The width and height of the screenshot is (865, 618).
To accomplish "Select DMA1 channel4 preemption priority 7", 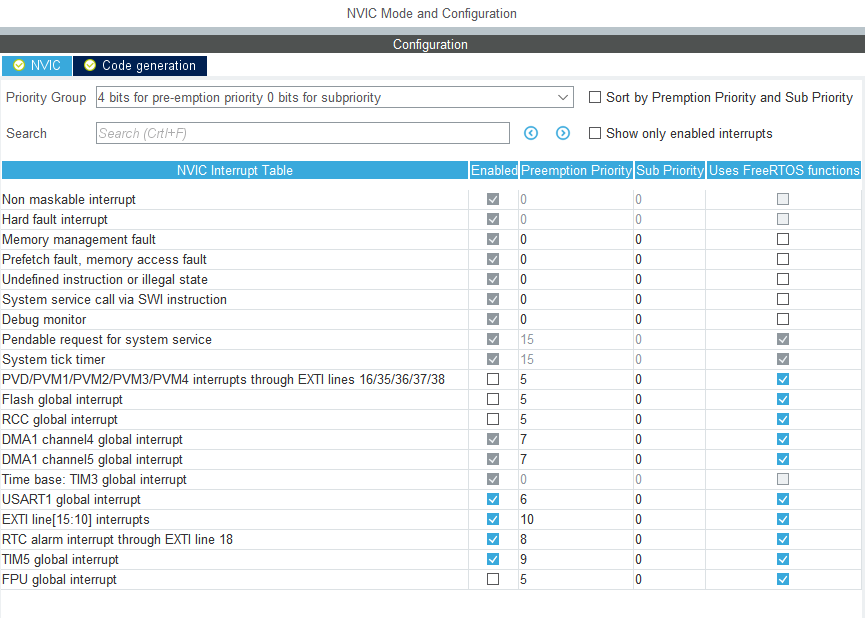I will point(576,439).
